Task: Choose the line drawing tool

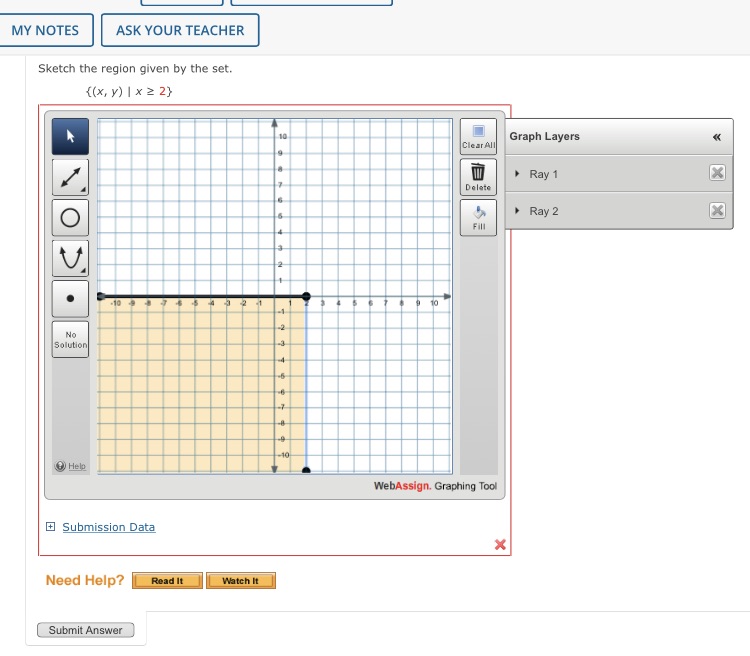Action: (x=70, y=178)
